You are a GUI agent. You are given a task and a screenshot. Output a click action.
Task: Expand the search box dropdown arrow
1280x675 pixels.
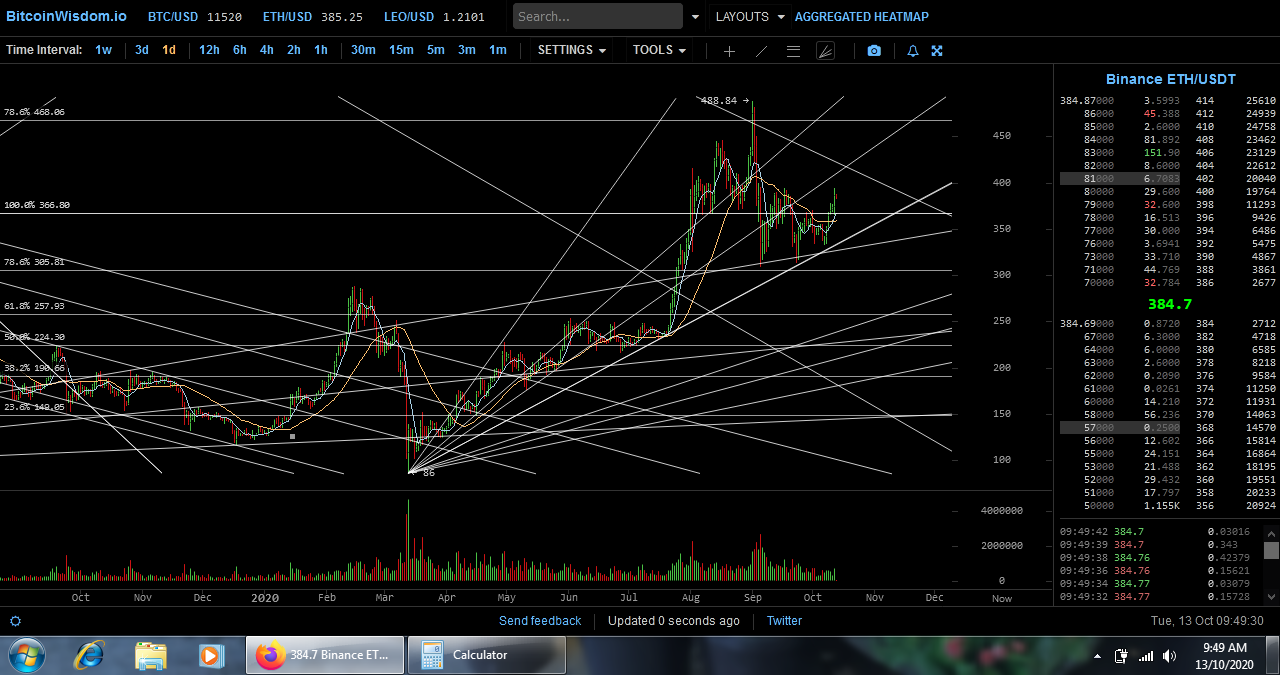[x=696, y=17]
